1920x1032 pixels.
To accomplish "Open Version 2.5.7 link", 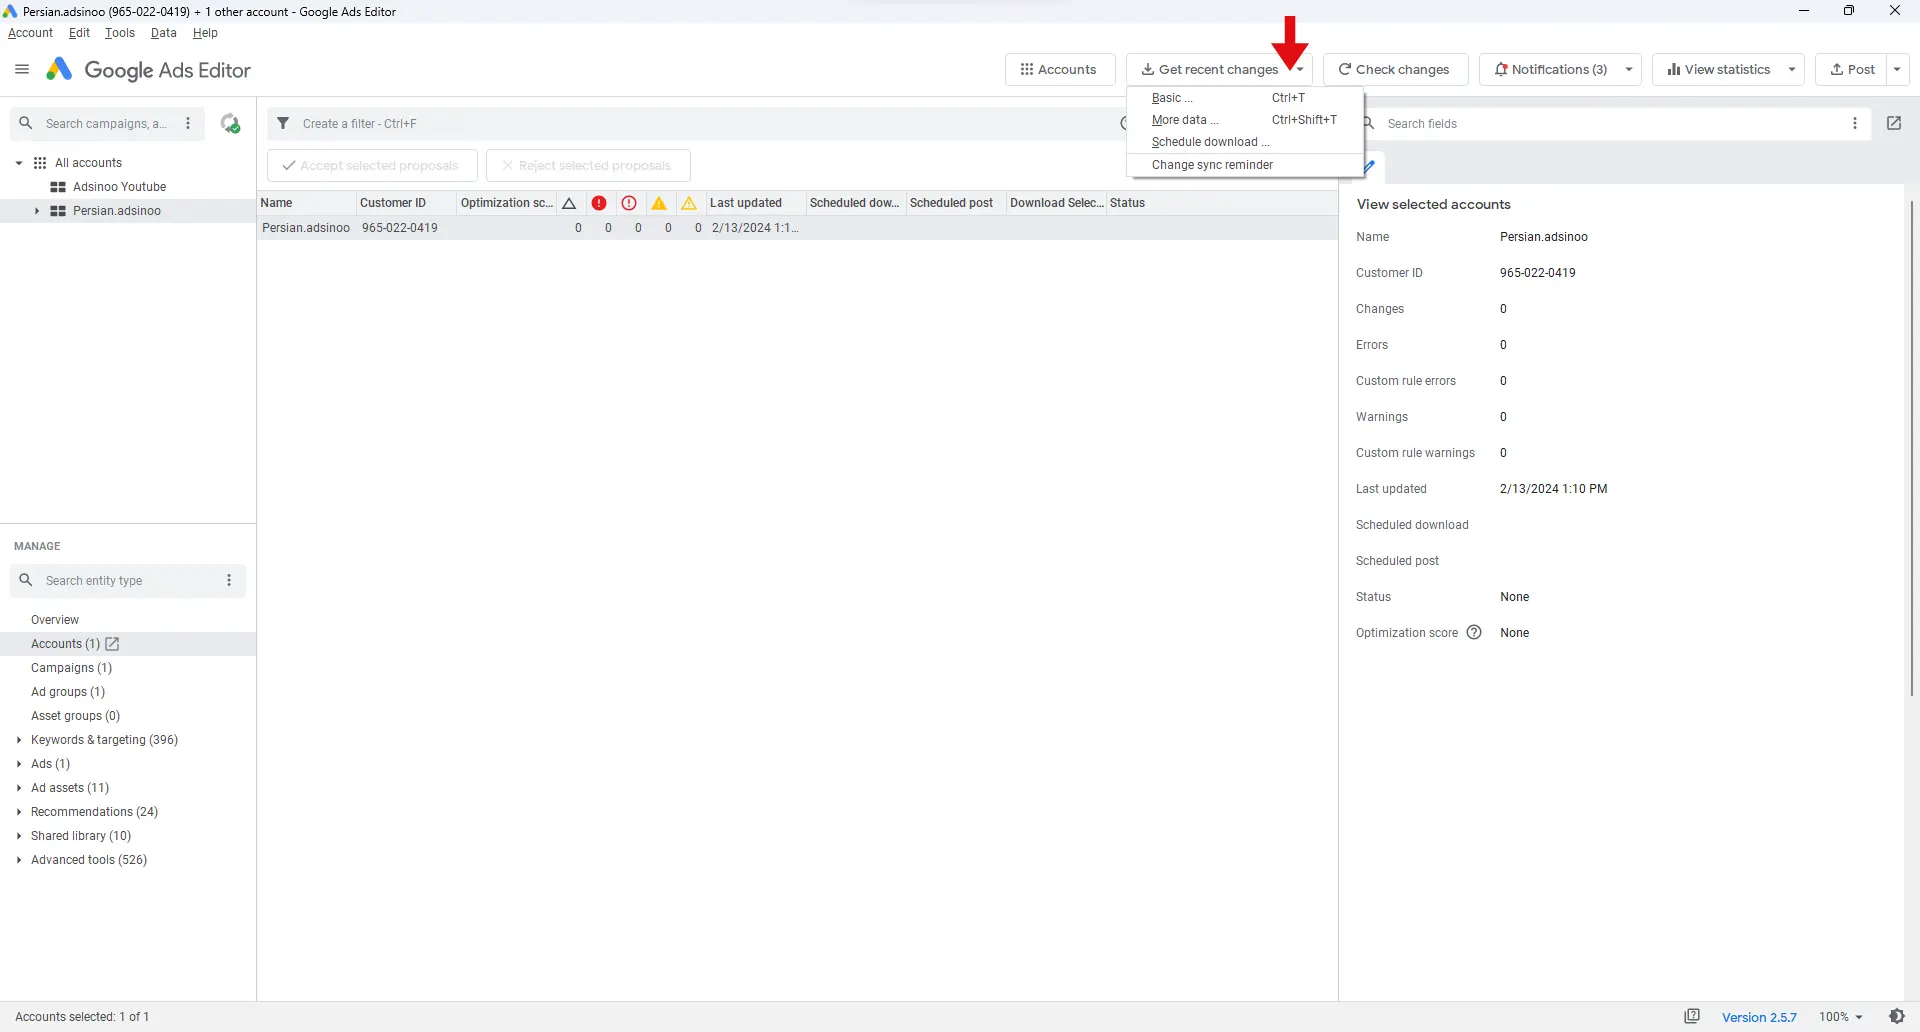I will pyautogui.click(x=1759, y=1017).
